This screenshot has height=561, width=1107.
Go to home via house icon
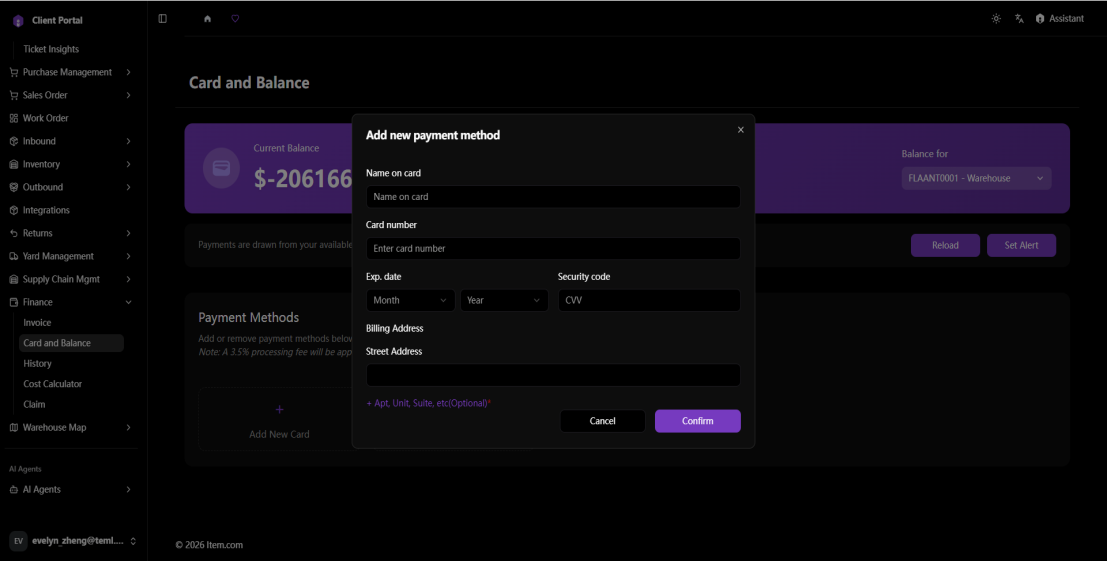[208, 19]
